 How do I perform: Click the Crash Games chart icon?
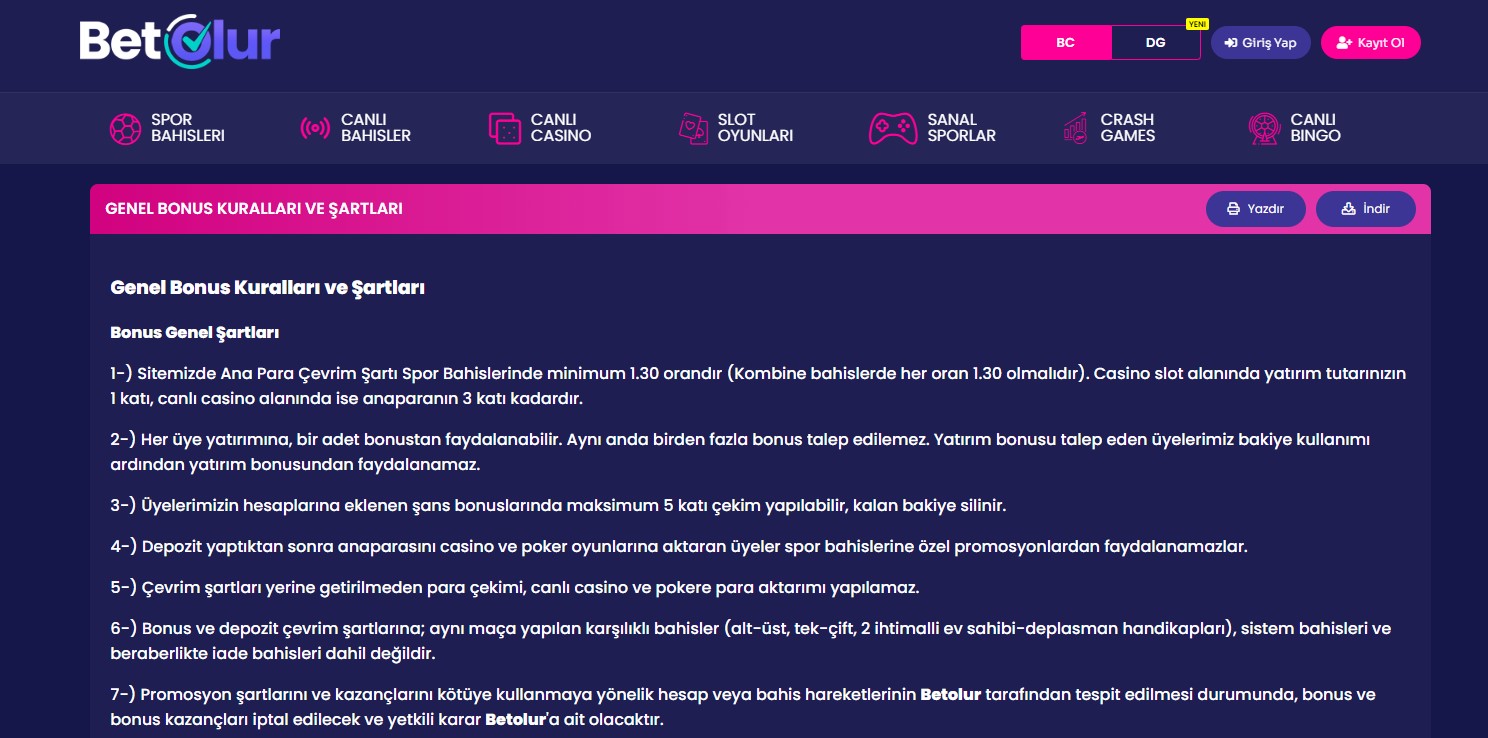click(1076, 128)
